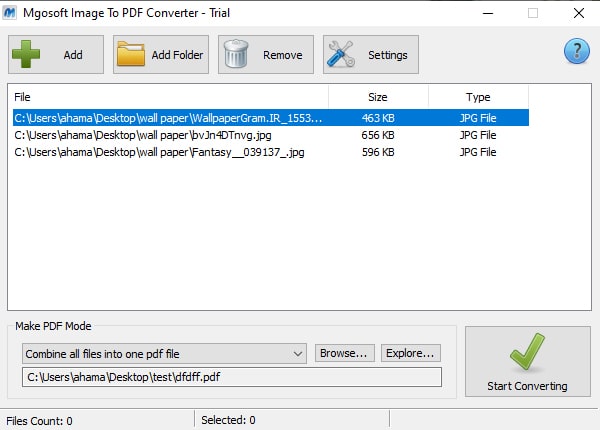Click the output path field dfdff.pdf
Image resolution: width=600 pixels, height=430 pixels.
(x=232, y=377)
